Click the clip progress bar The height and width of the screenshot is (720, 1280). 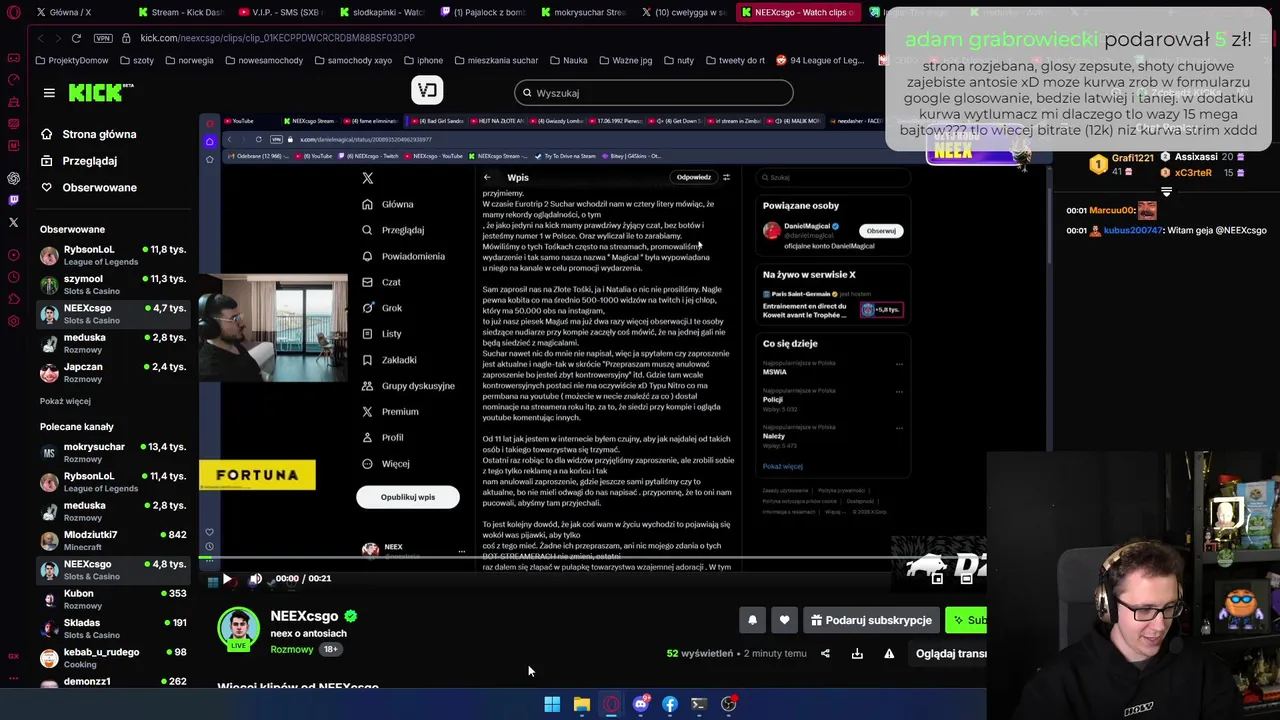coord(593,558)
